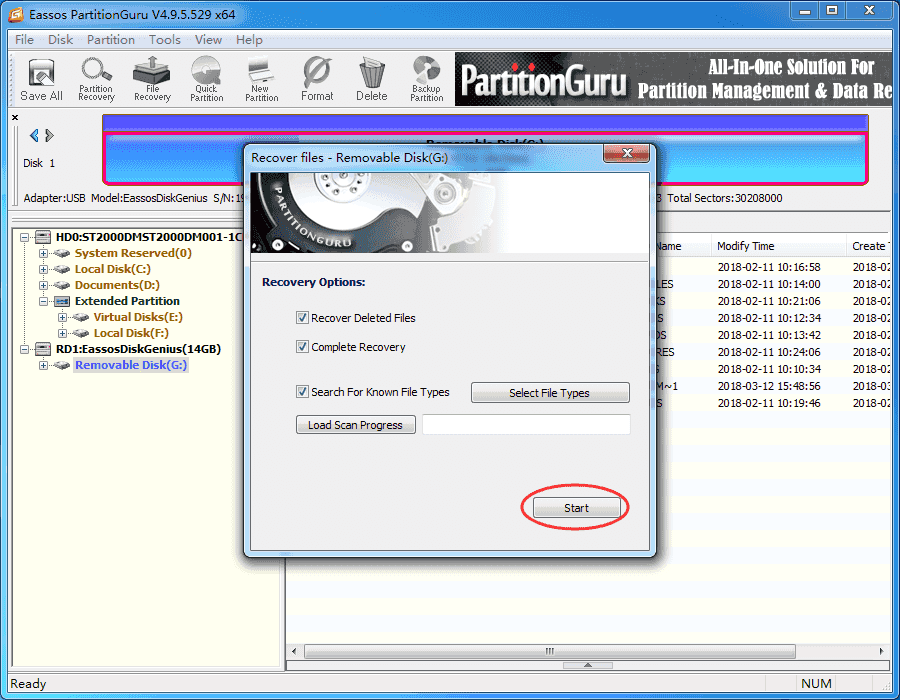
Task: Click the Start button in dialog
Action: tap(576, 508)
